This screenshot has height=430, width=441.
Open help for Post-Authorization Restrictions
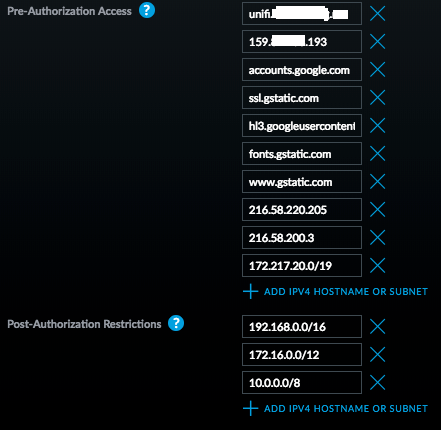tap(176, 323)
